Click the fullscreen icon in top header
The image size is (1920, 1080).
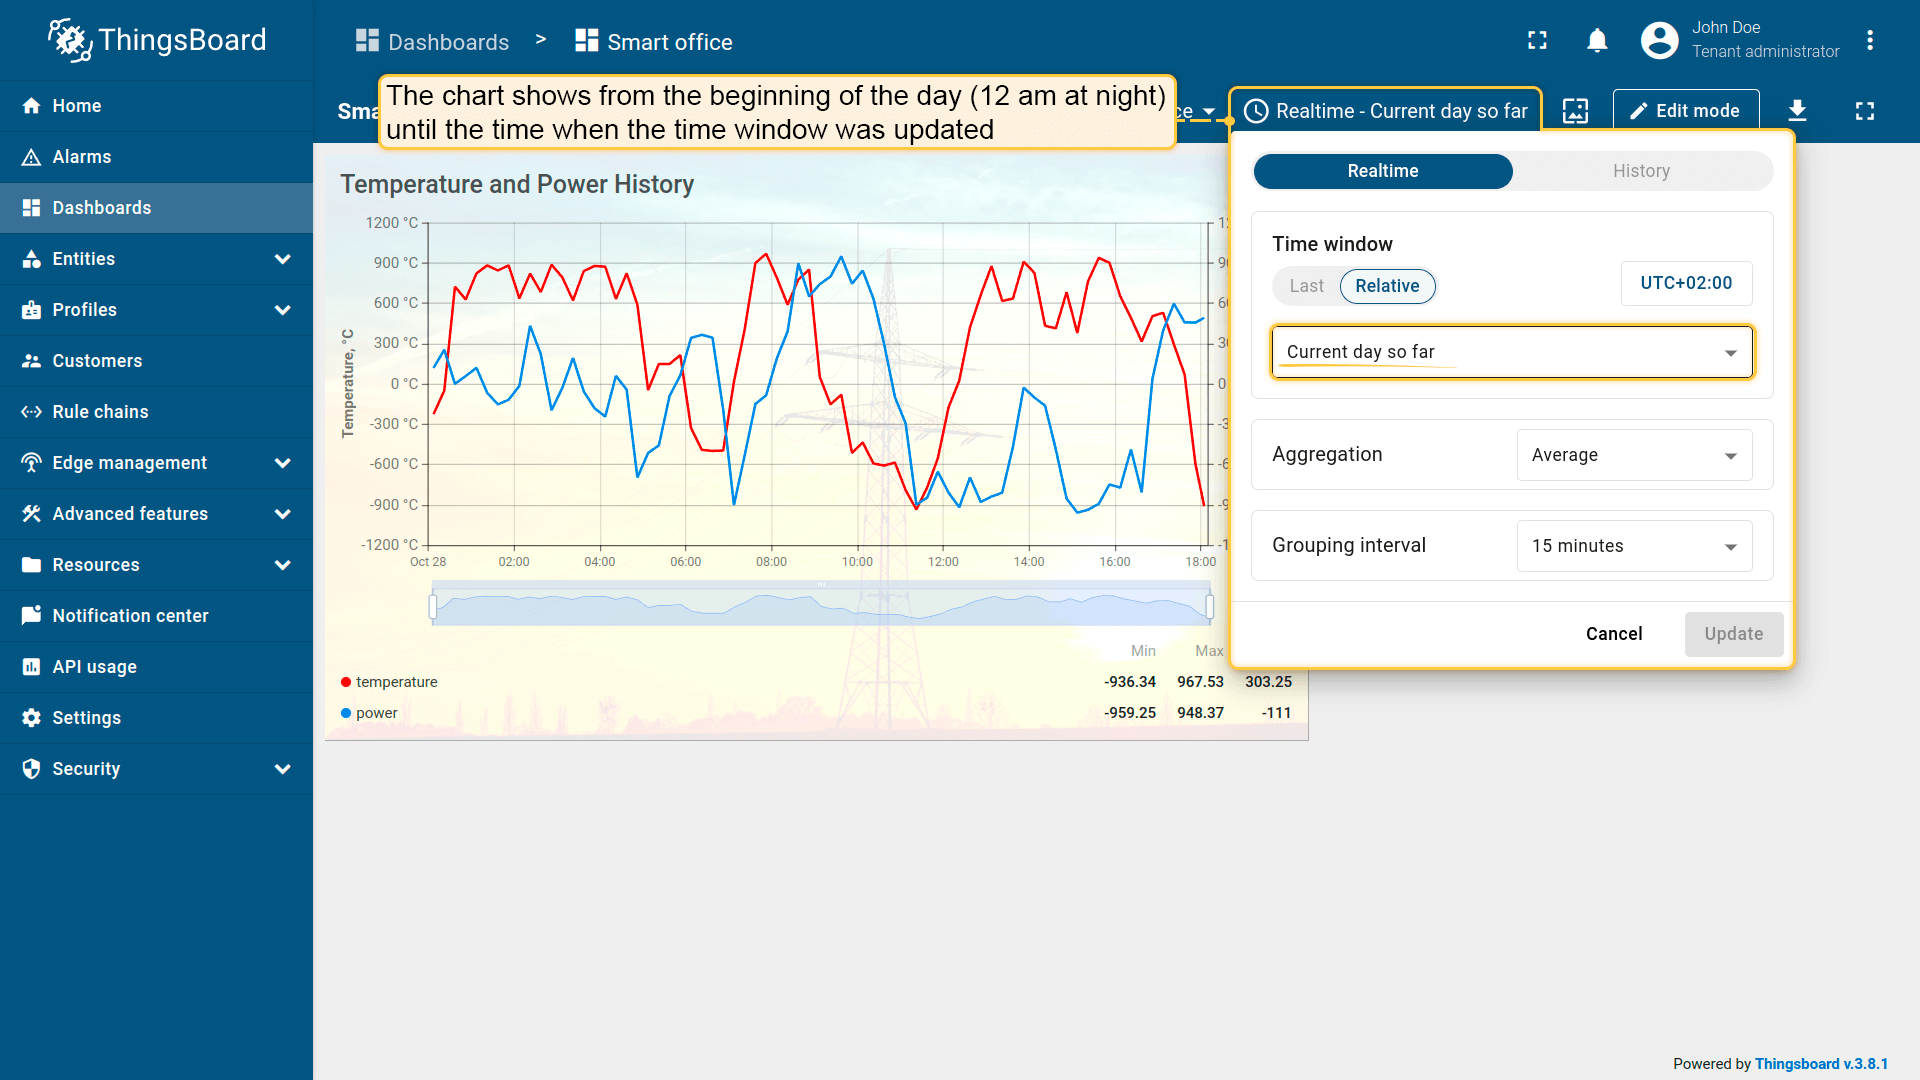(1537, 41)
